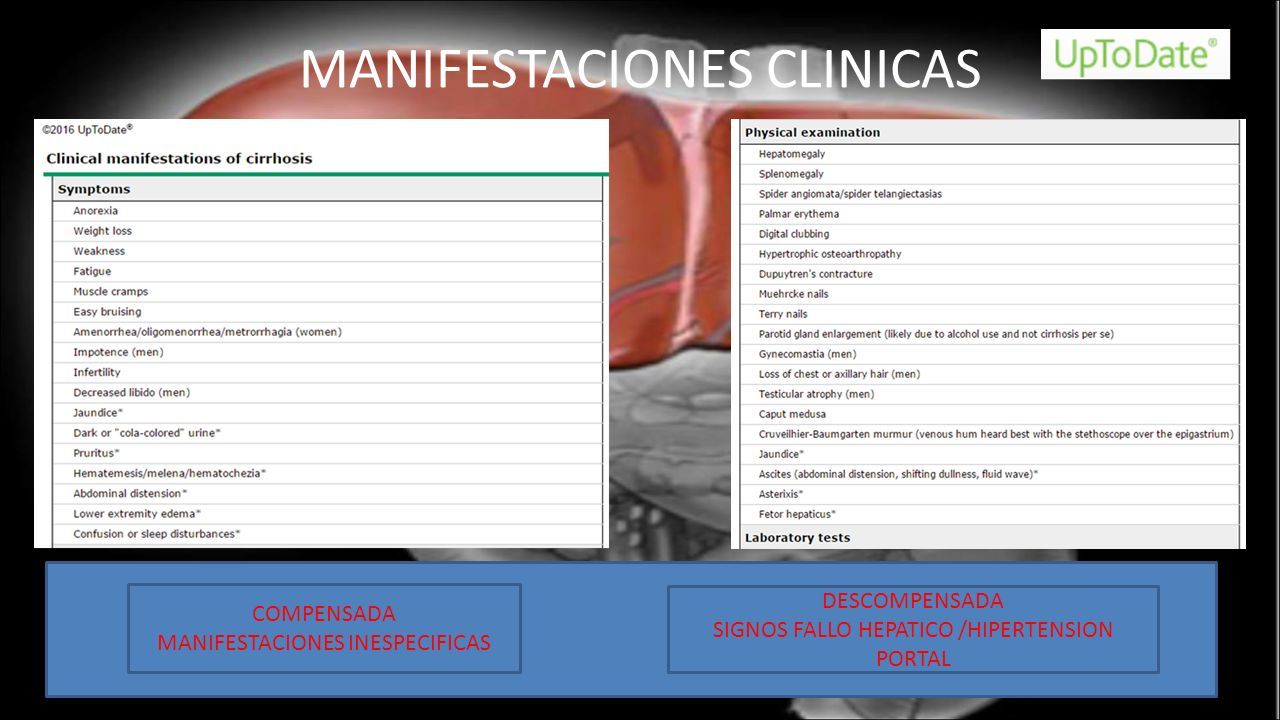Select the Splenomegaly row
The width and height of the screenshot is (1280, 720).
point(990,174)
